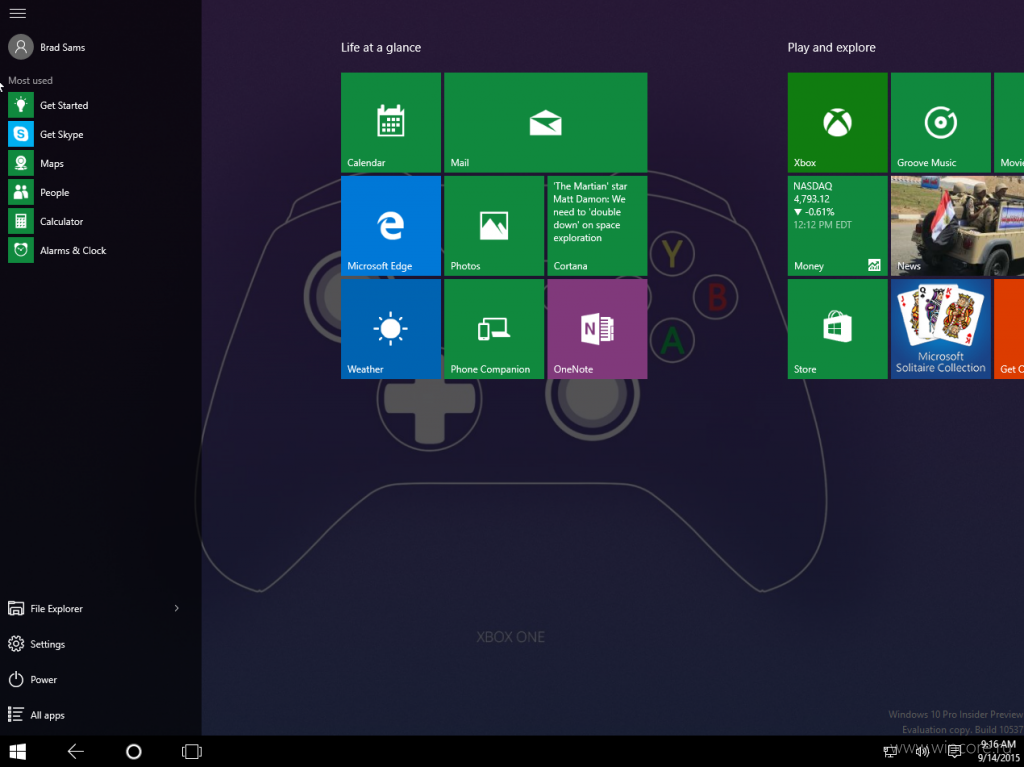Image resolution: width=1024 pixels, height=767 pixels.
Task: Launch Get Started app
Action: [48, 105]
